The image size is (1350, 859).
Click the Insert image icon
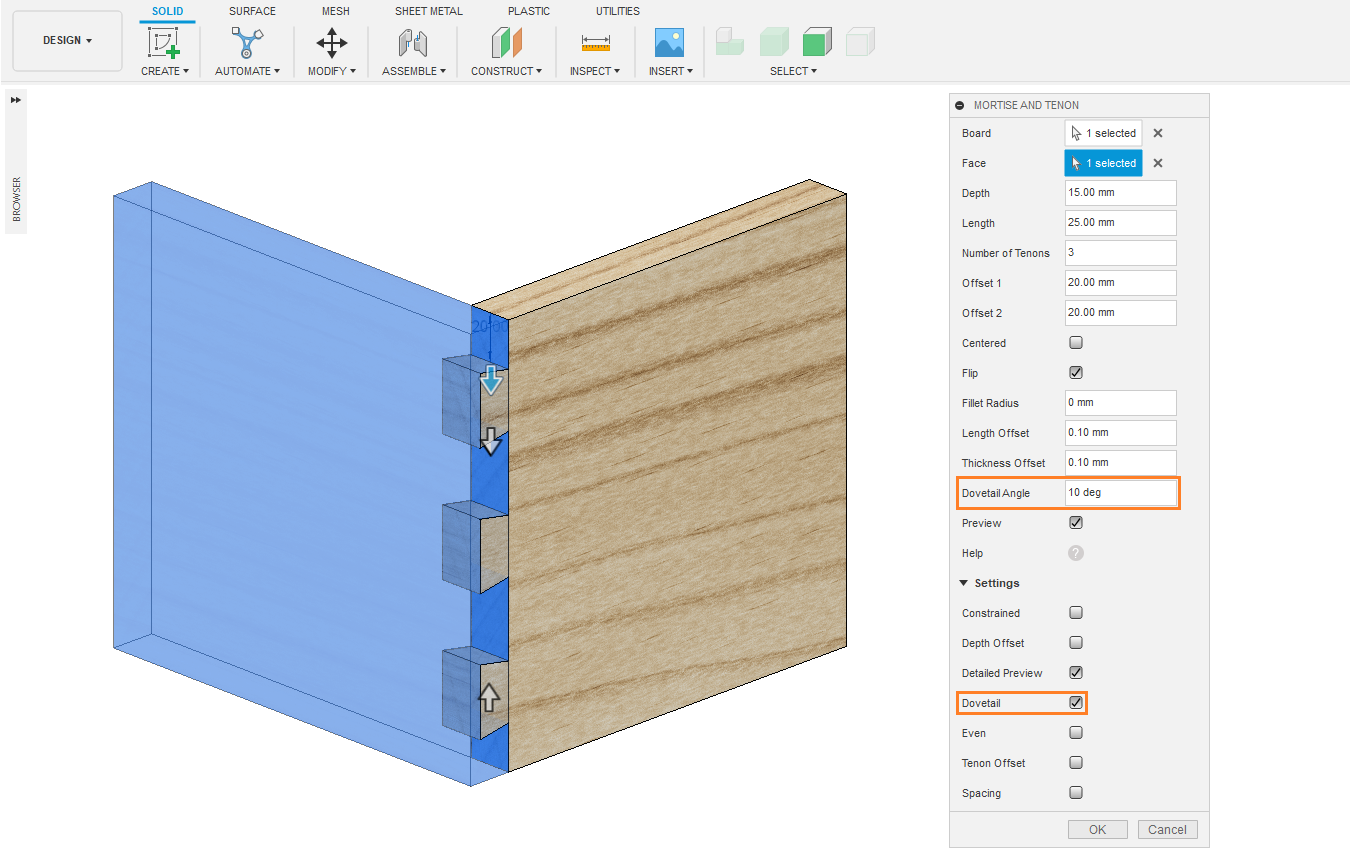point(669,42)
